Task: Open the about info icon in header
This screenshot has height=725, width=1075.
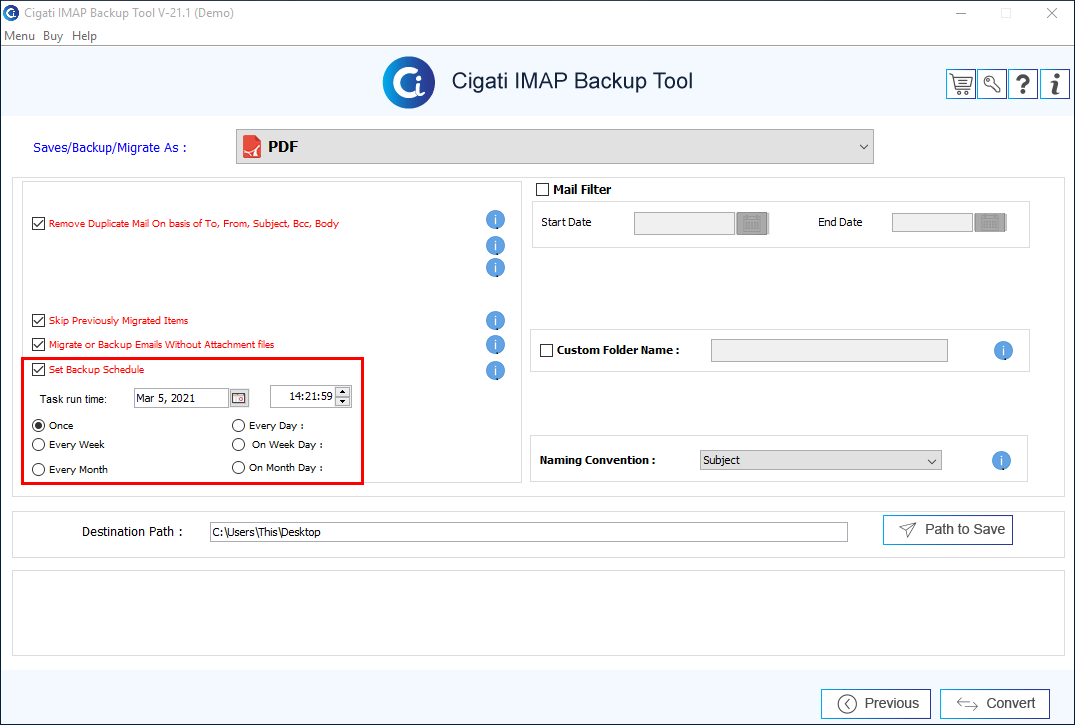Action: 1054,84
